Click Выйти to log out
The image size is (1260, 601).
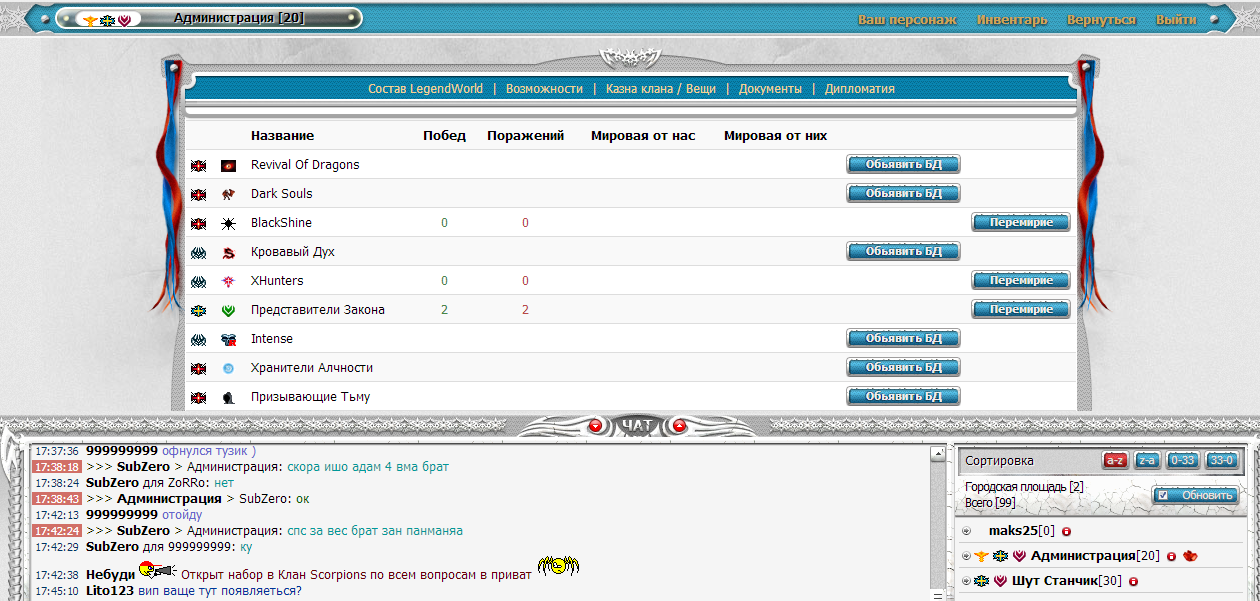pos(1176,20)
